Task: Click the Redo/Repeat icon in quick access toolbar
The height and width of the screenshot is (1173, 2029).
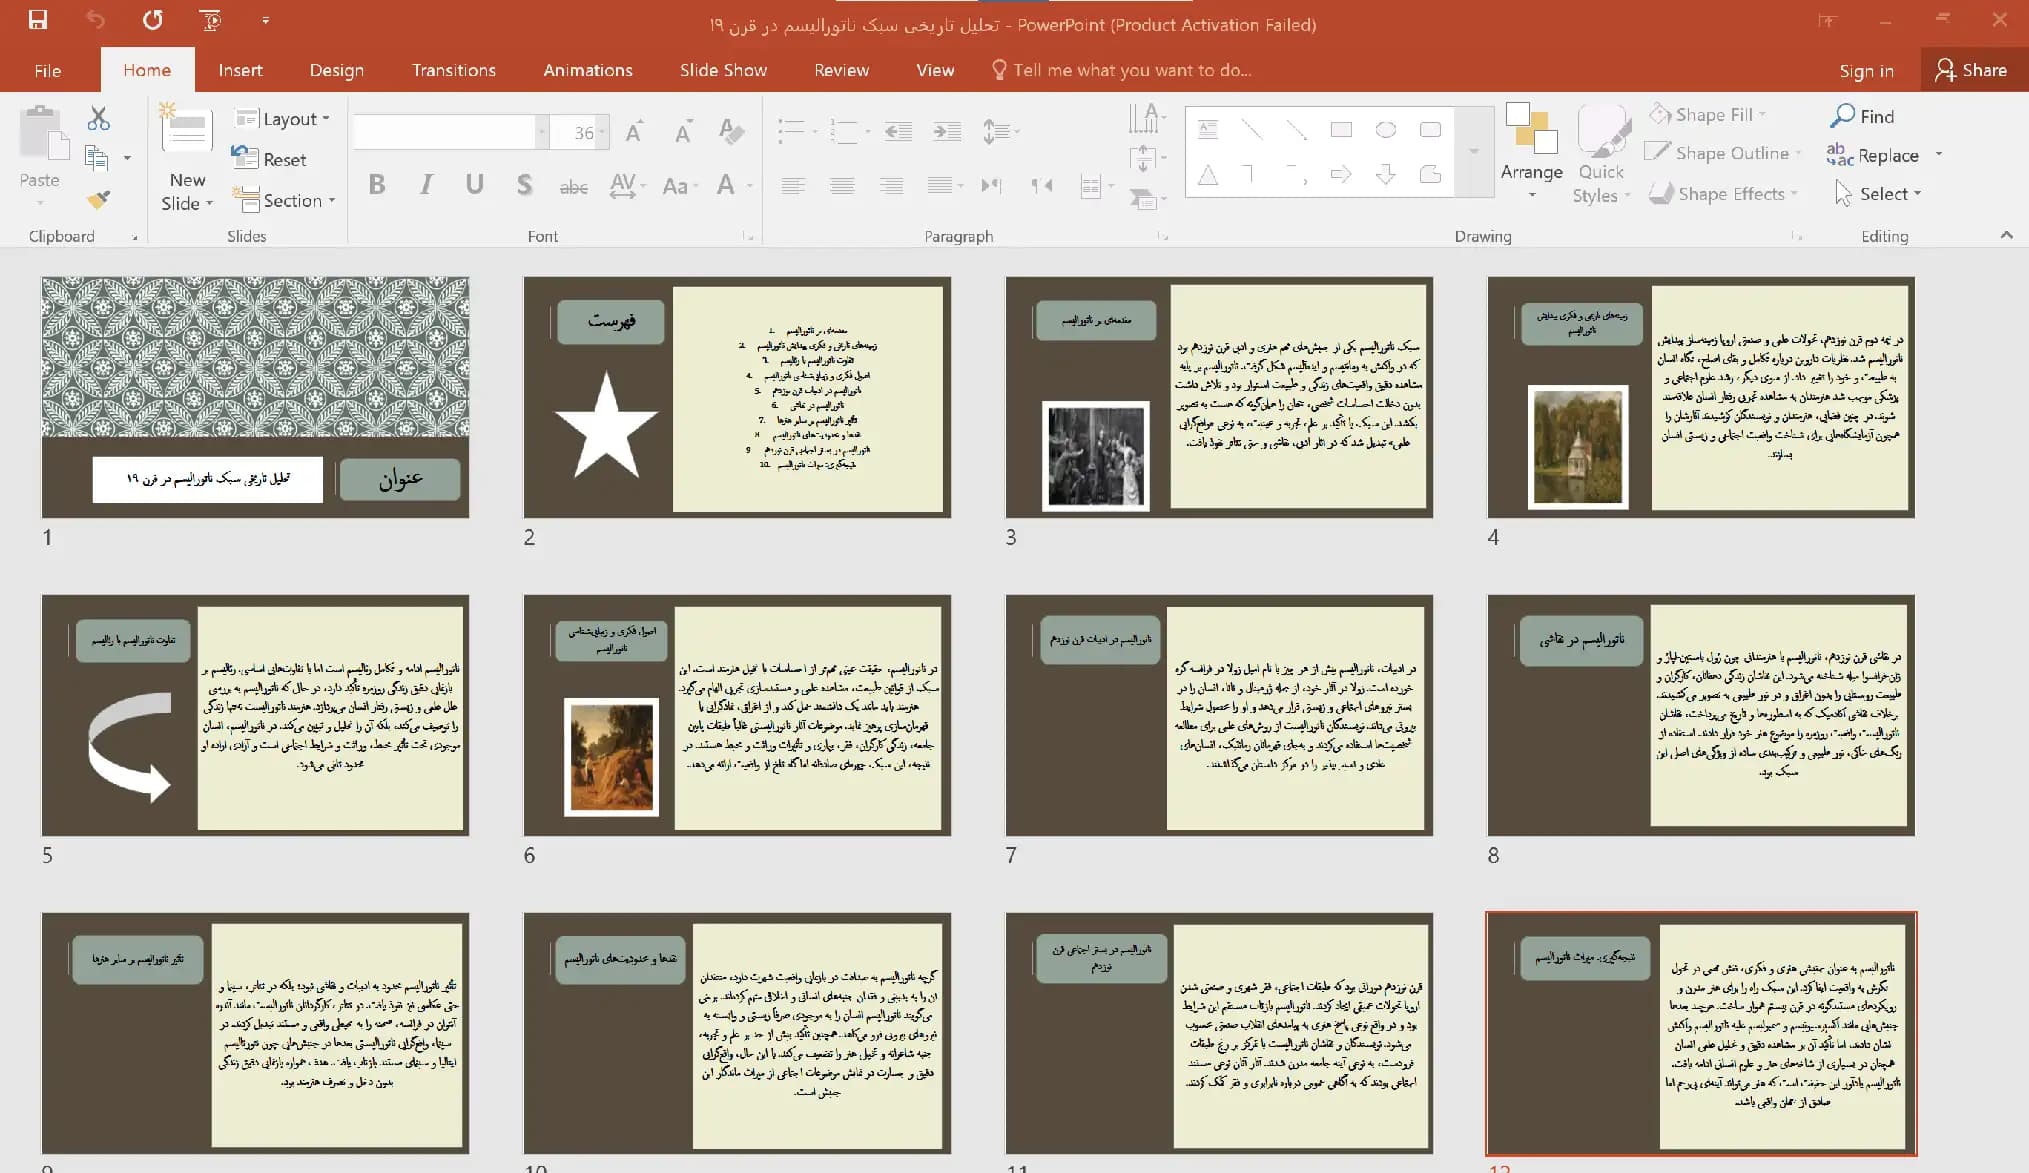Action: click(152, 20)
